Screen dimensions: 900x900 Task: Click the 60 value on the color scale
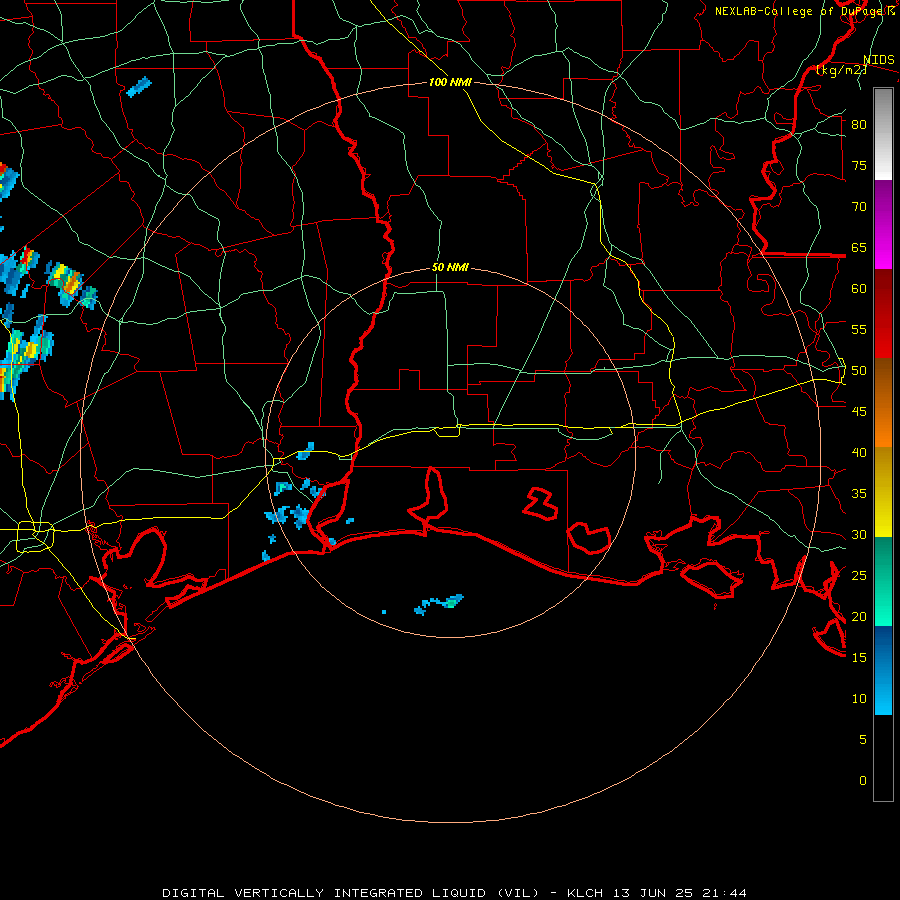coord(859,289)
